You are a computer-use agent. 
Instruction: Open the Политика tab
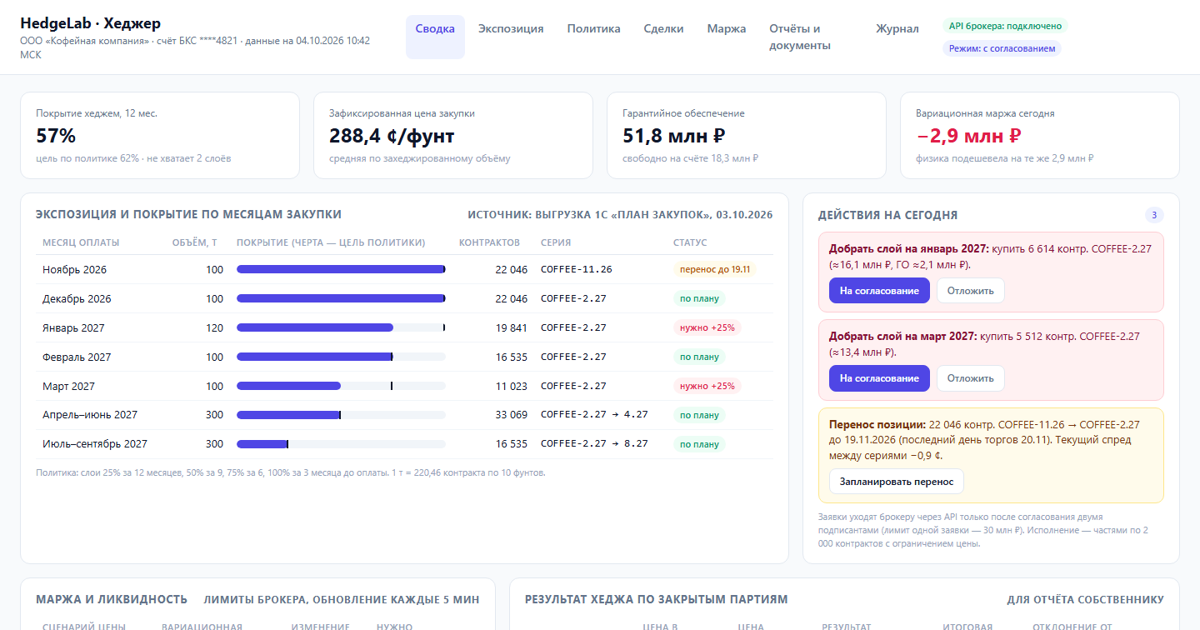point(594,29)
